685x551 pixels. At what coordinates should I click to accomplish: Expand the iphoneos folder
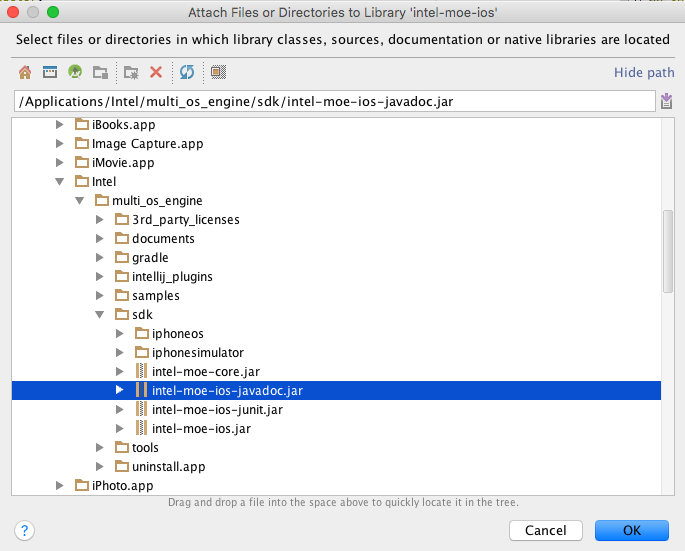coord(120,334)
